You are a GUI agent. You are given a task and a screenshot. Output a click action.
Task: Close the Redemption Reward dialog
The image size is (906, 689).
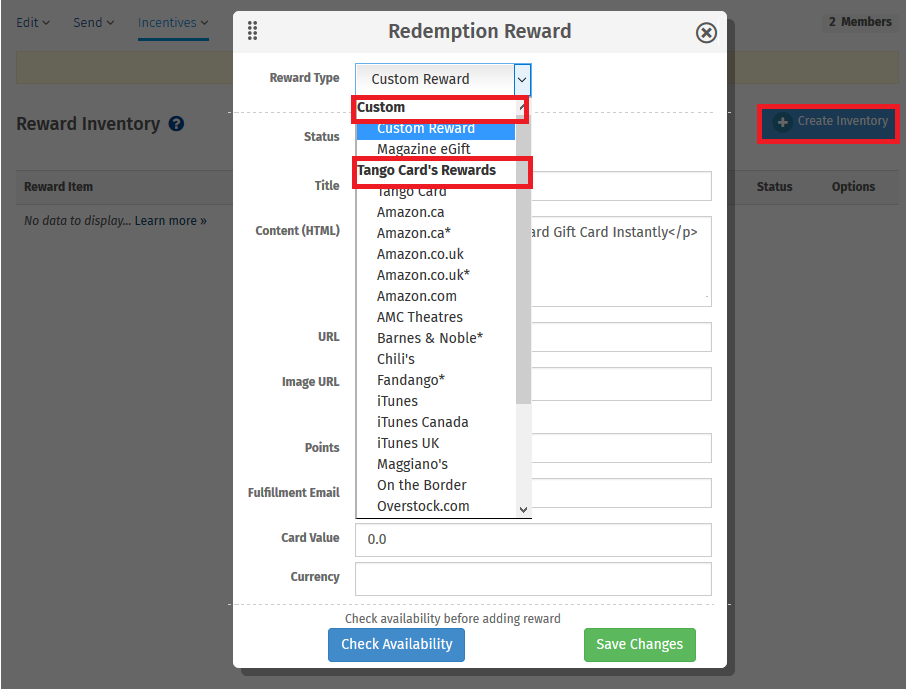[706, 33]
